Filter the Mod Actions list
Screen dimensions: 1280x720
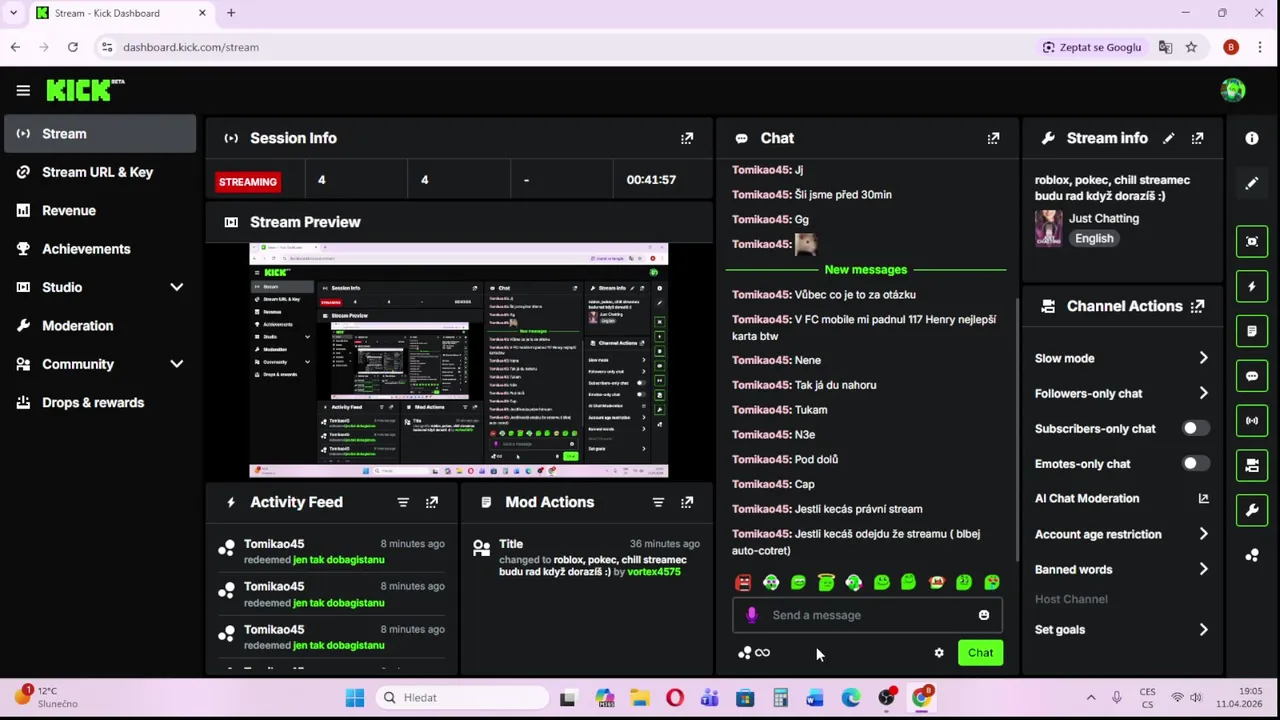658,502
